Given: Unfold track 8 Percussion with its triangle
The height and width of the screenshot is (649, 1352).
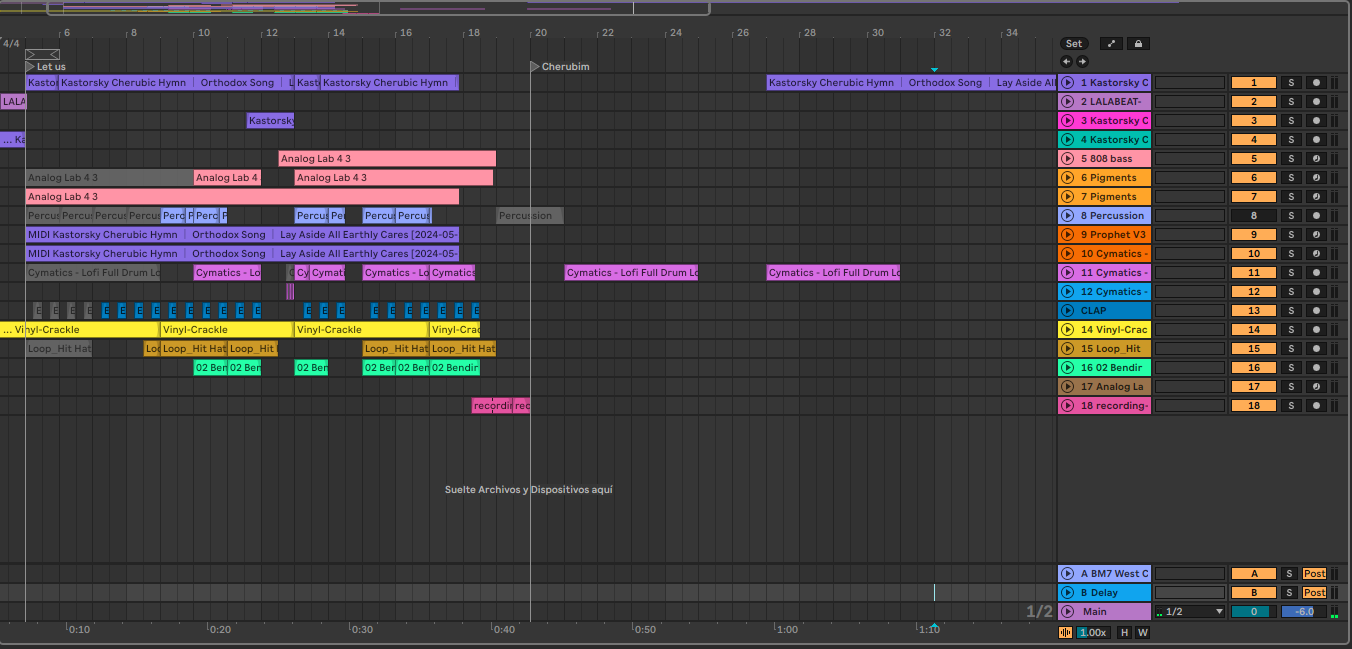Looking at the screenshot, I should click(x=1067, y=216).
